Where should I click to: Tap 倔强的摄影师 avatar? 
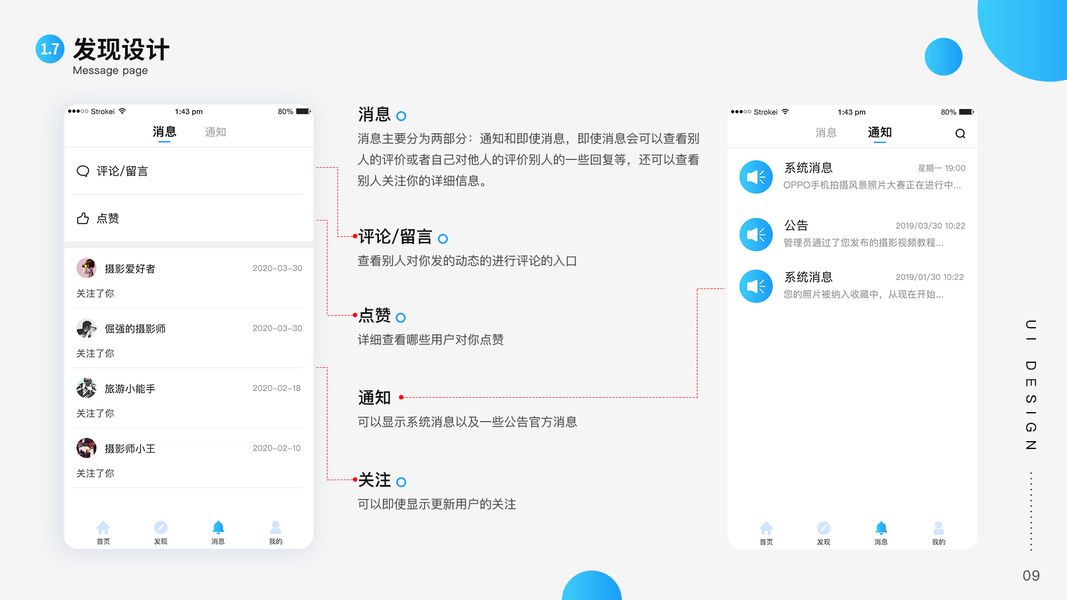click(86, 328)
